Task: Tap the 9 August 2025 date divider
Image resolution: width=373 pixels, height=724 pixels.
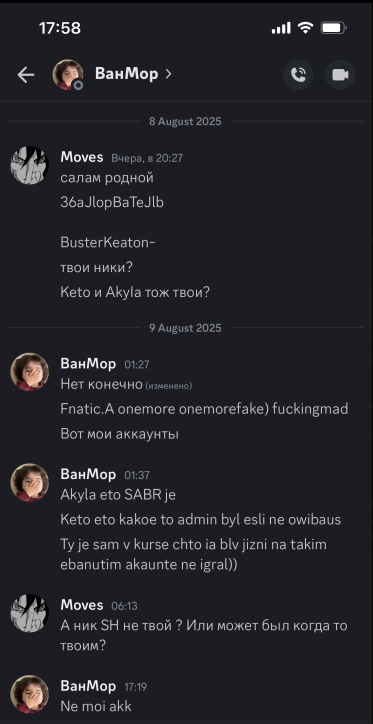Action: 185,328
